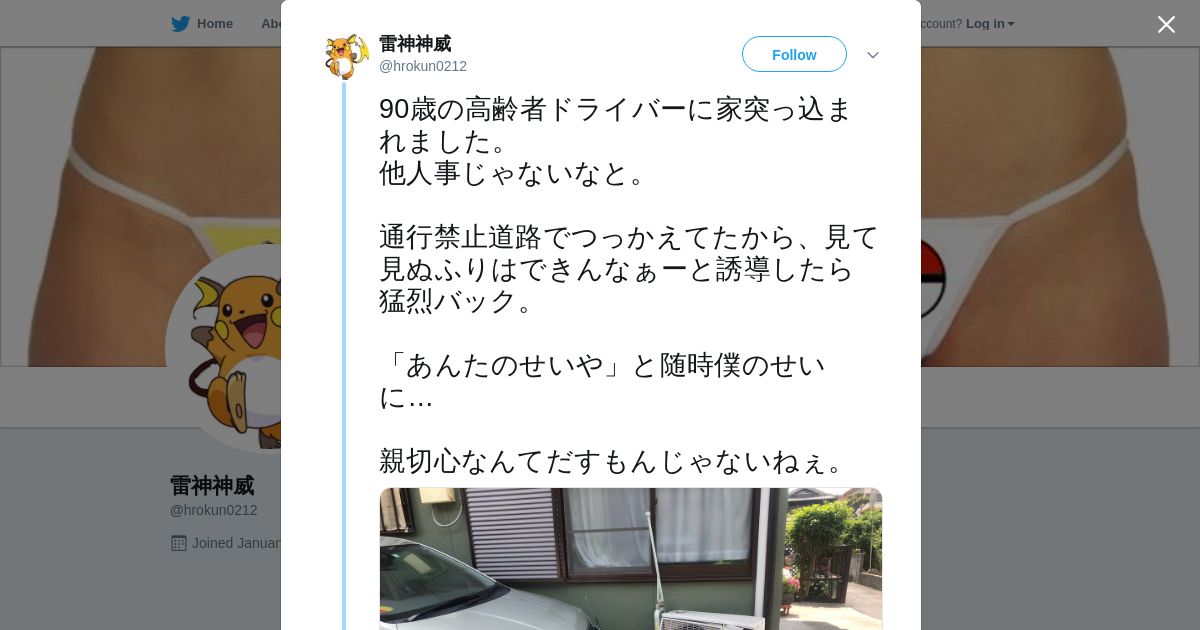The height and width of the screenshot is (630, 1200).
Task: Click the calendar joined-date icon
Action: [179, 543]
